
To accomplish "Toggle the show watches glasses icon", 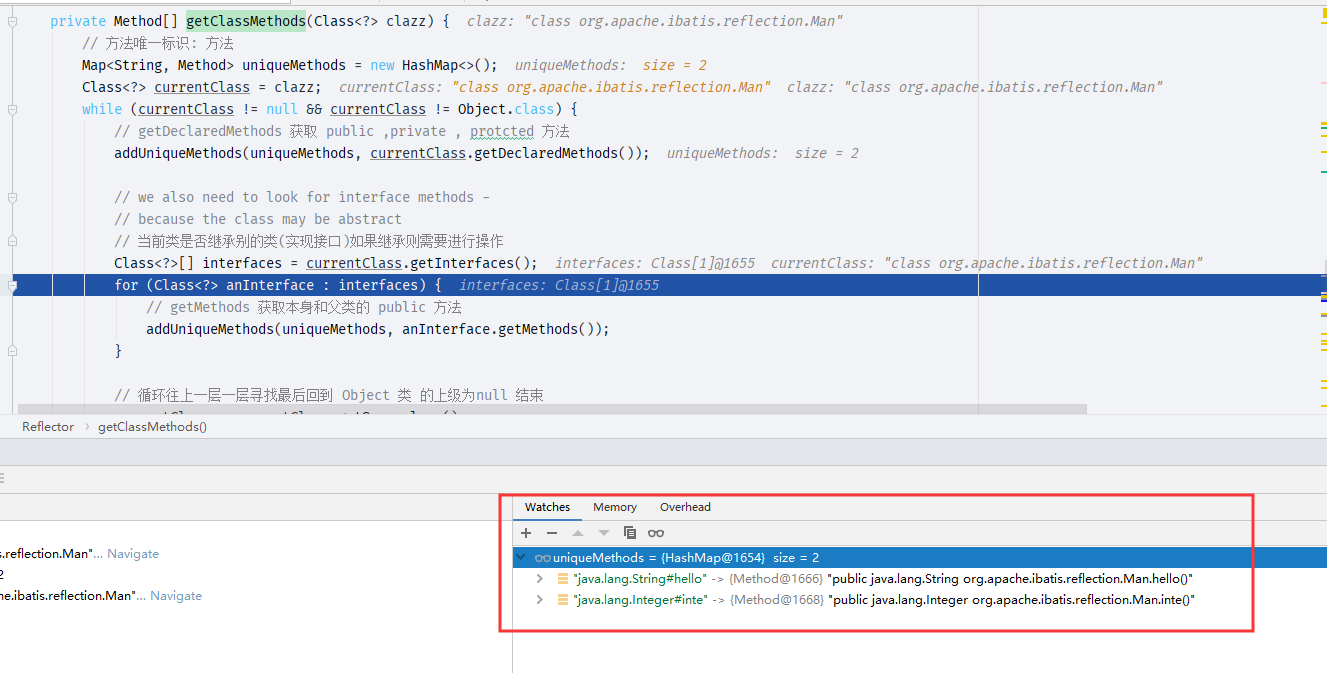I will tap(656, 533).
